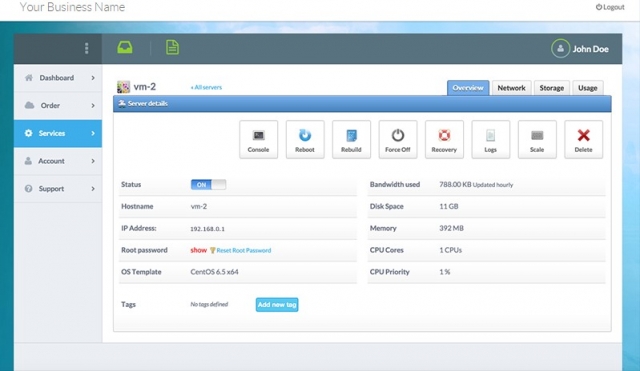
Task: Click the 788.00 KB bandwidth value
Action: pyautogui.click(x=455, y=184)
